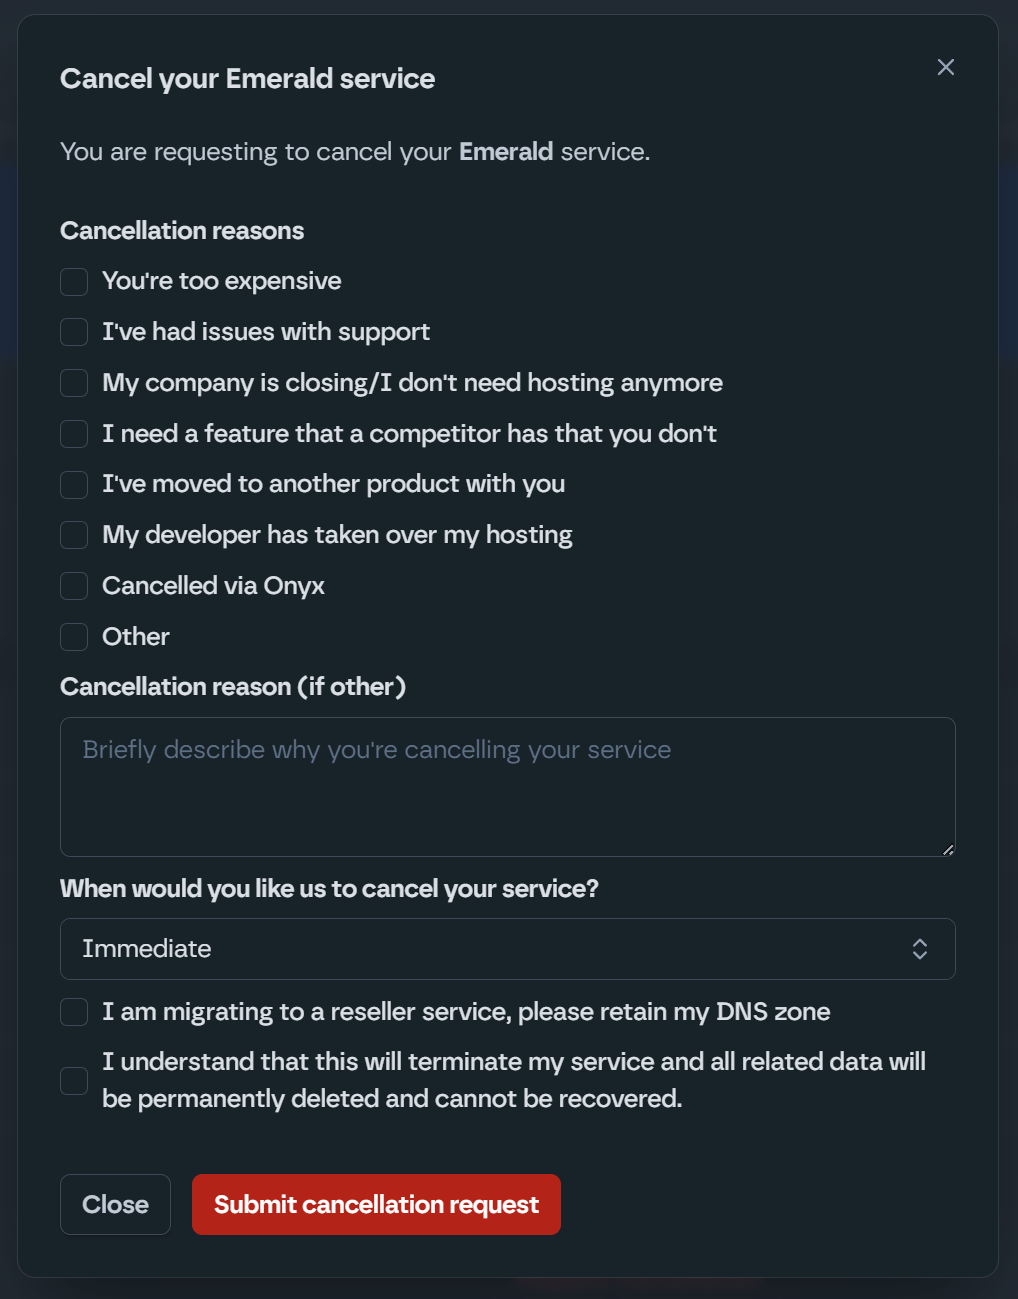Viewport: 1018px width, 1299px height.
Task: Close the cancellation dialog with X icon
Action: [x=945, y=67]
